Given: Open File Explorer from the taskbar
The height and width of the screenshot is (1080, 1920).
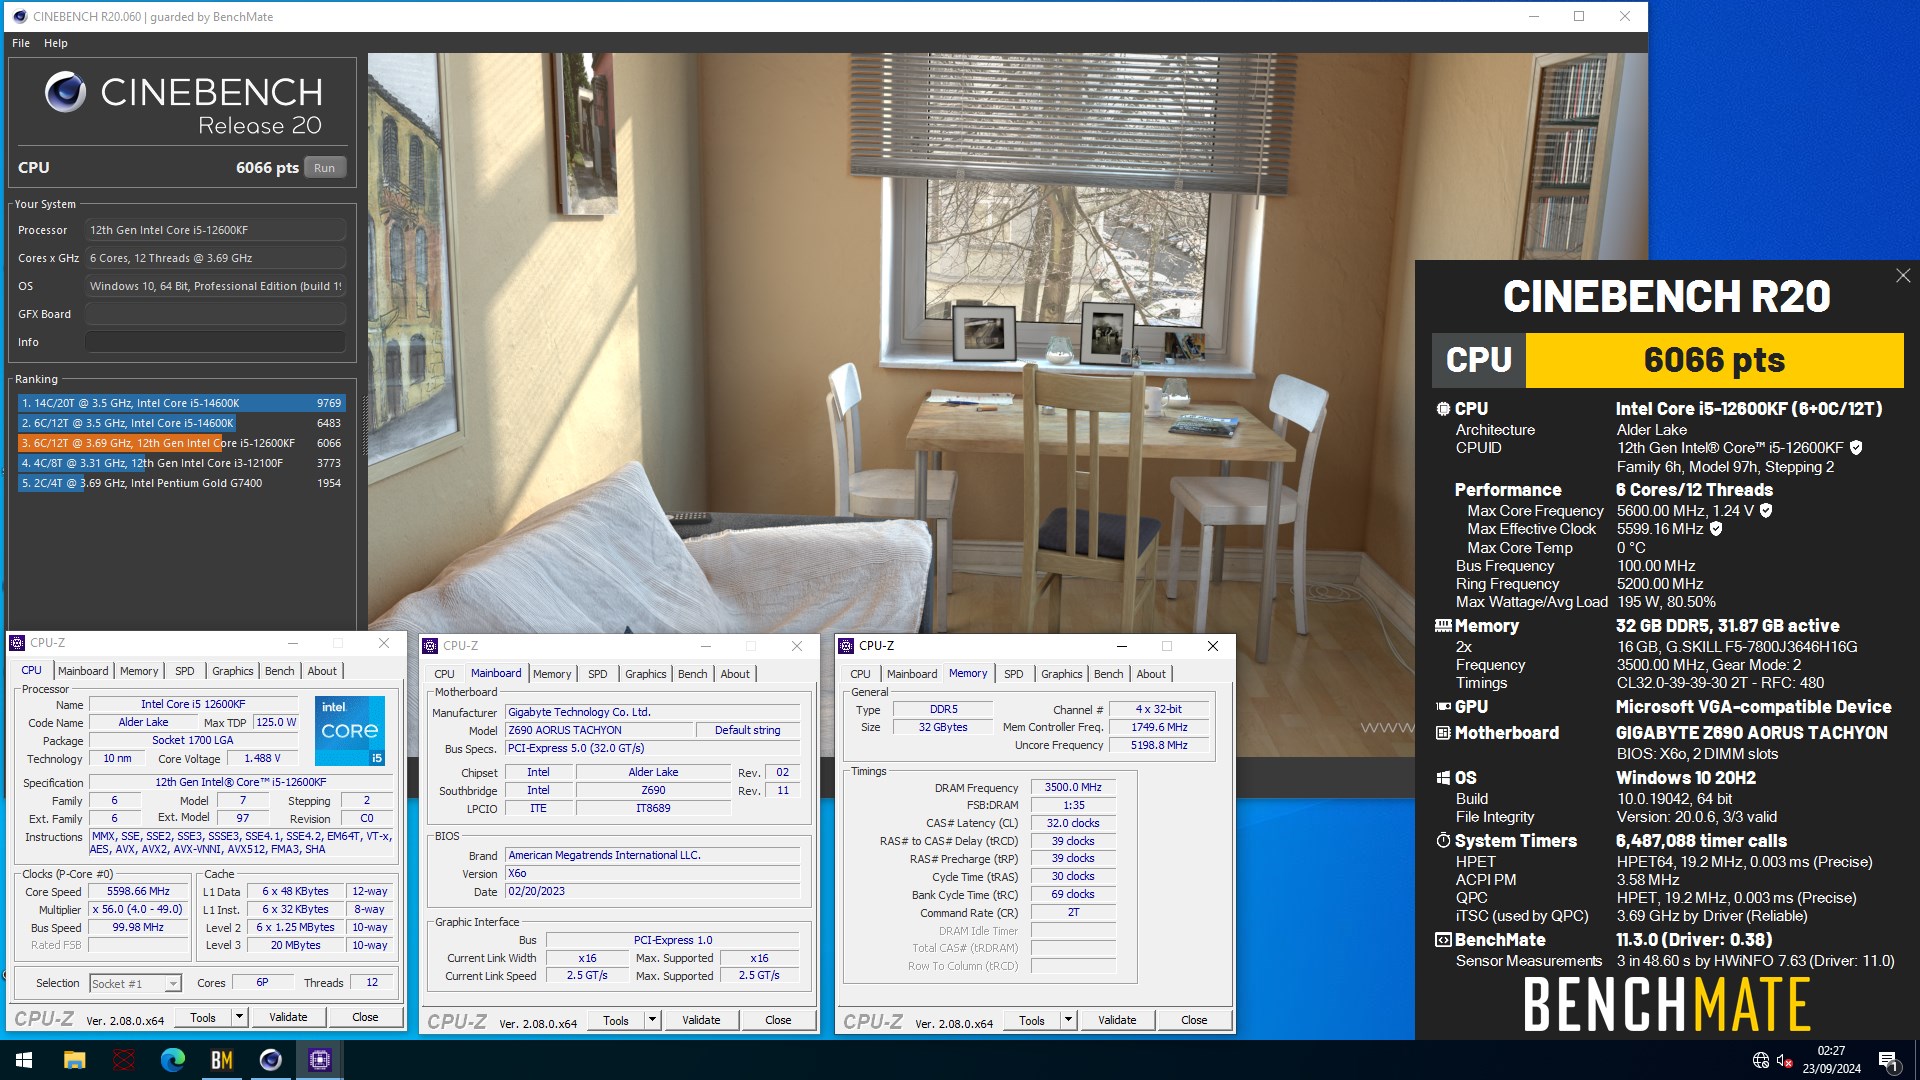Looking at the screenshot, I should [75, 1060].
